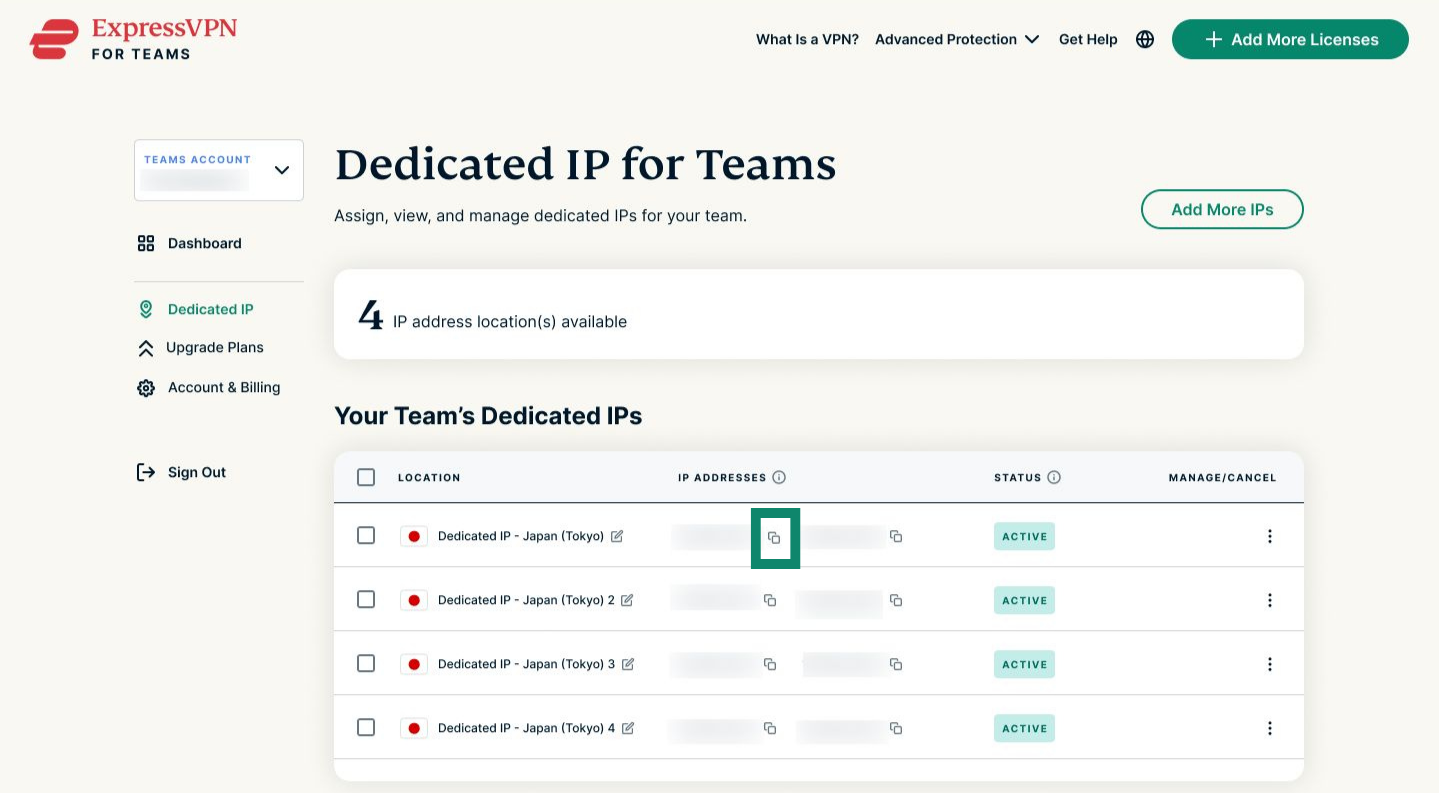1439x793 pixels.
Task: Open manage menu for Japan (Tokyo) 4 row
Action: click(x=1270, y=728)
